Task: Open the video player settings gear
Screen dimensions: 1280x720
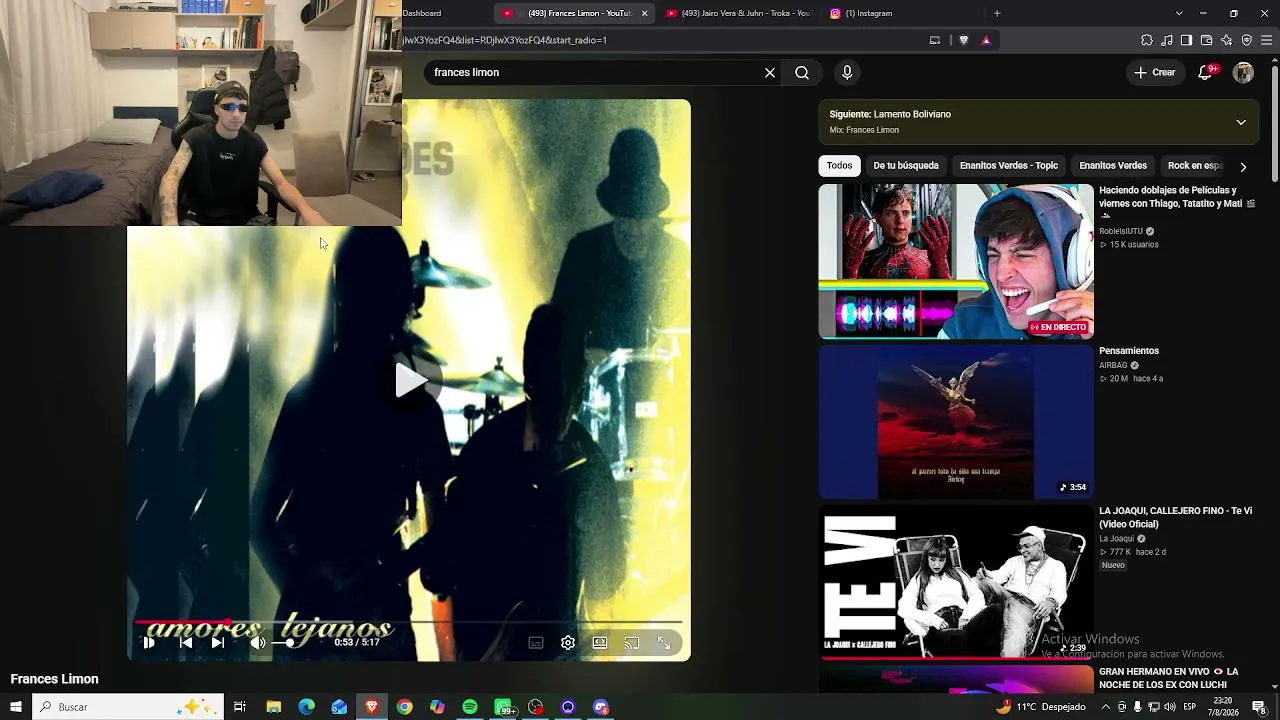Action: pyautogui.click(x=568, y=643)
